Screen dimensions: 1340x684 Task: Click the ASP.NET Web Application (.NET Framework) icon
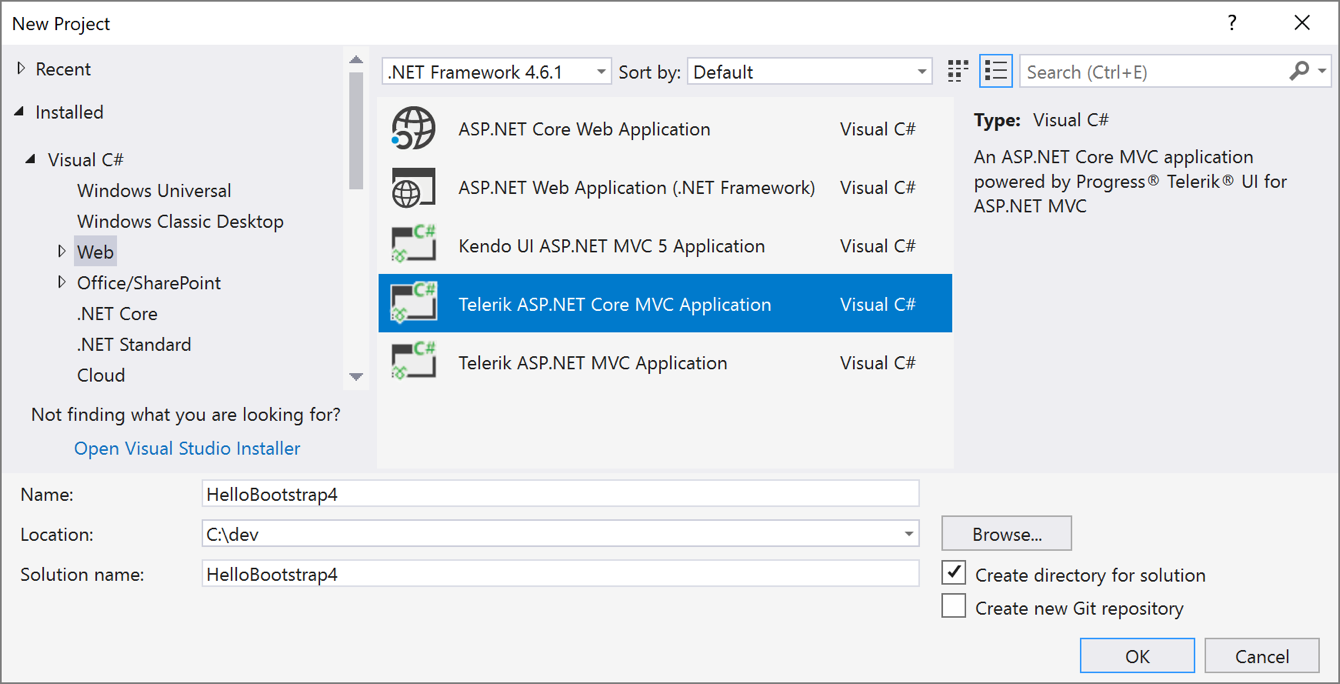(x=414, y=188)
